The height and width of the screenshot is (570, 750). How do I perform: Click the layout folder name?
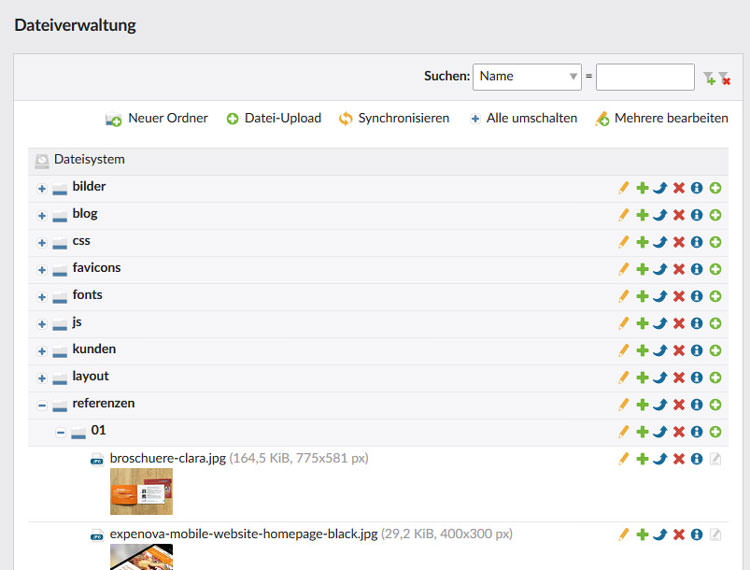click(x=90, y=376)
